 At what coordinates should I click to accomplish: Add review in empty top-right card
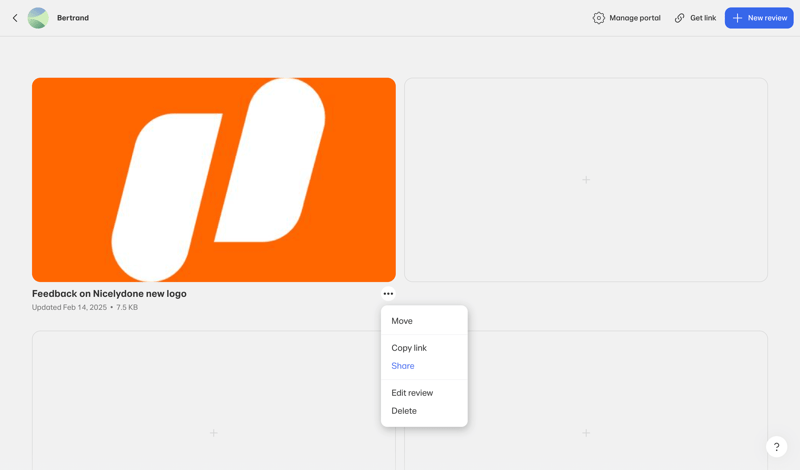[586, 180]
